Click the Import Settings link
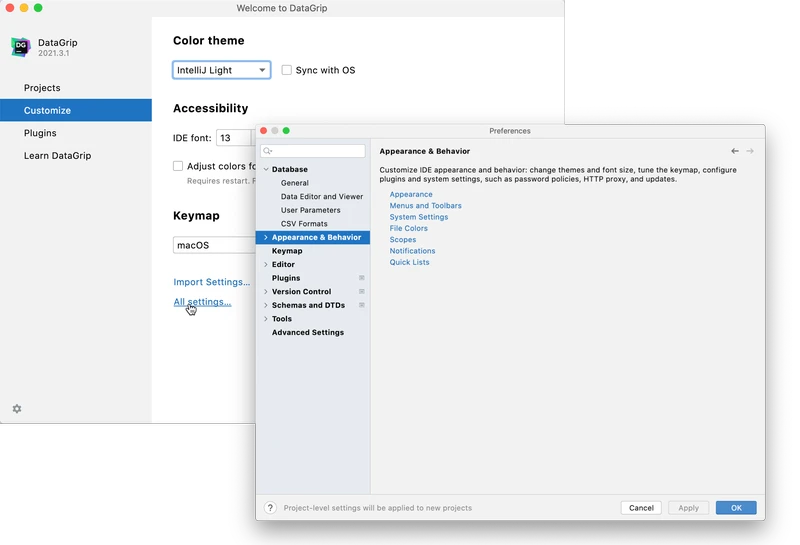Image resolution: width=800 pixels, height=545 pixels. click(x=212, y=282)
